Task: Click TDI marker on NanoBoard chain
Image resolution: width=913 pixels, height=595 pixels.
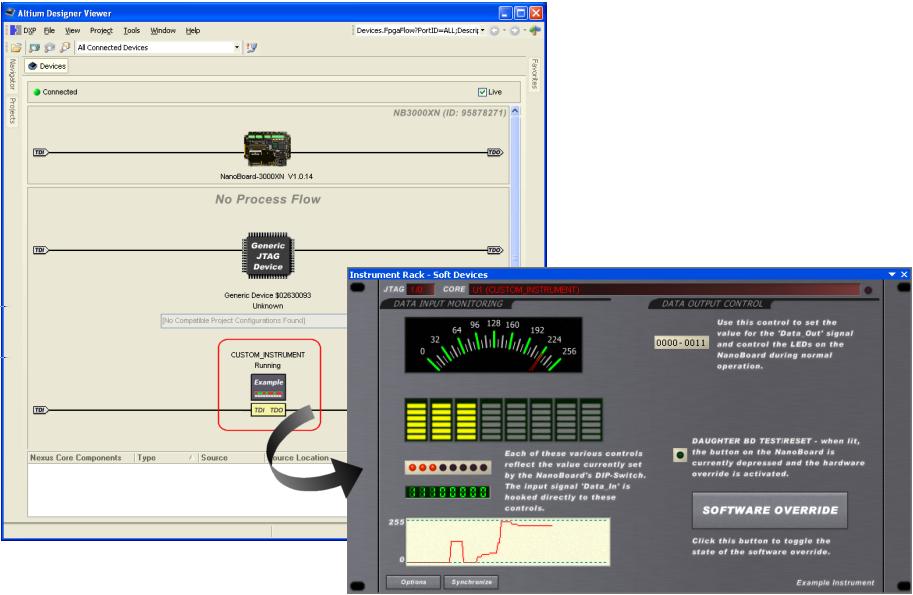Action: click(x=40, y=153)
